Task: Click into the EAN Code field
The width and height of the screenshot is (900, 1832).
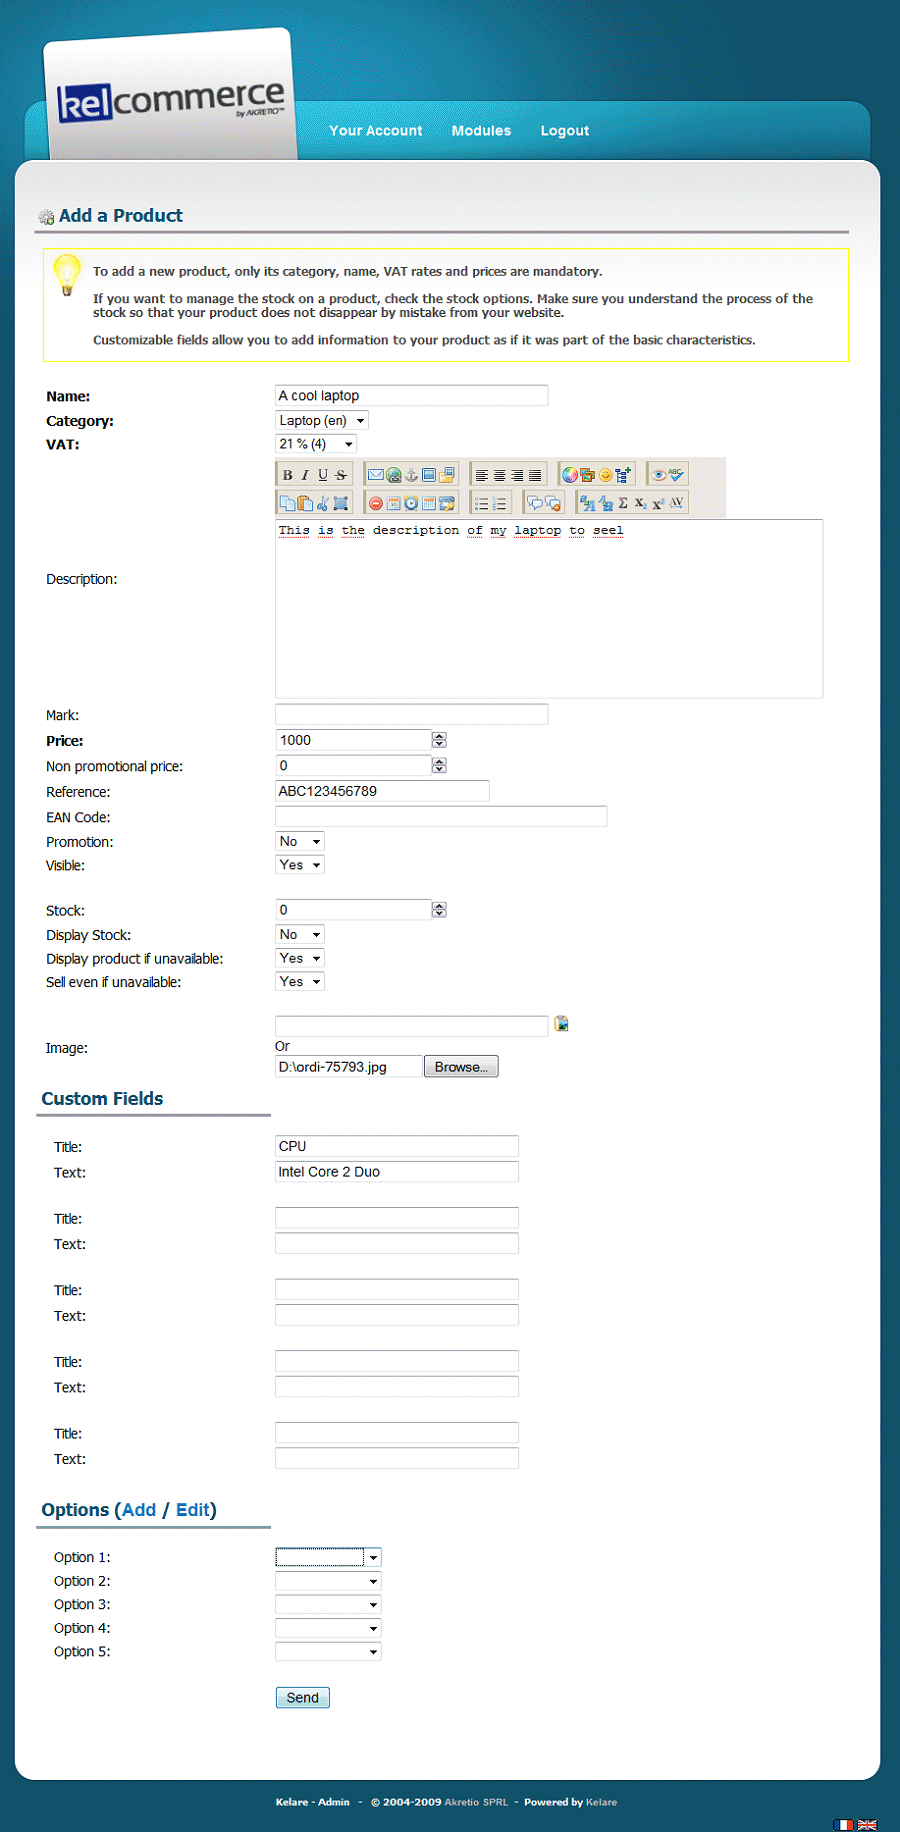Action: pyautogui.click(x=441, y=817)
